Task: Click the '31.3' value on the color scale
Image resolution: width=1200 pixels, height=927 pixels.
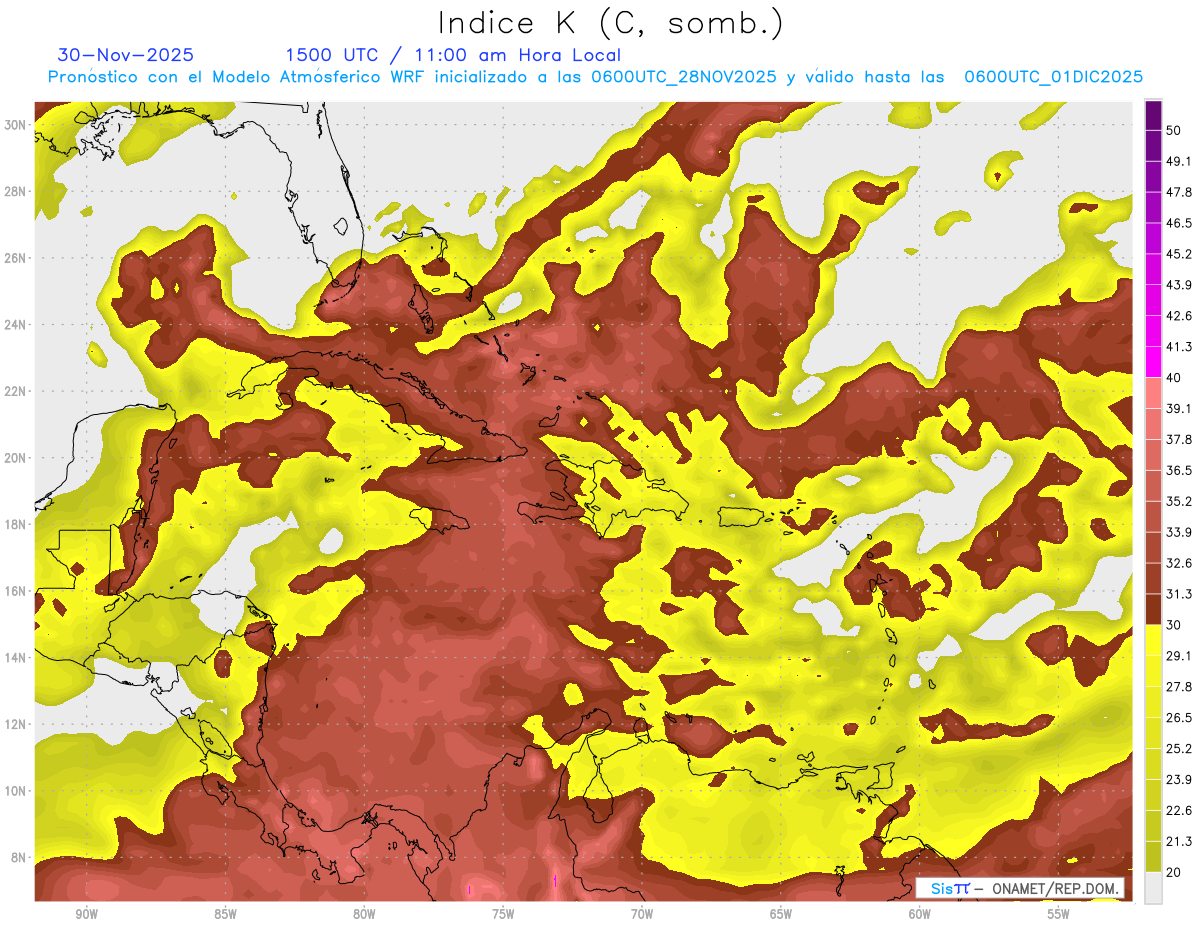Action: [x=1179, y=594]
